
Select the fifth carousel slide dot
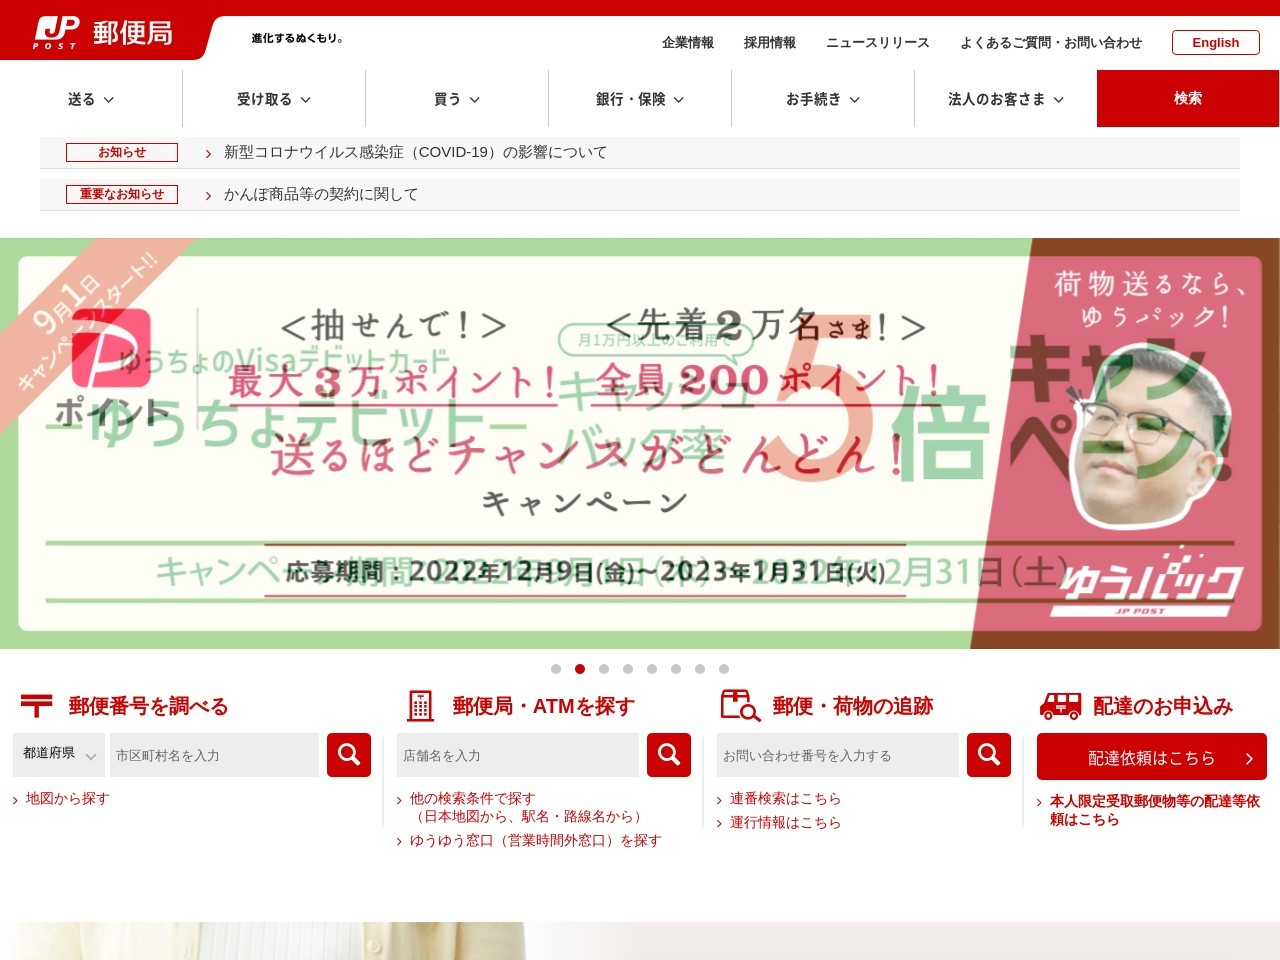click(652, 669)
